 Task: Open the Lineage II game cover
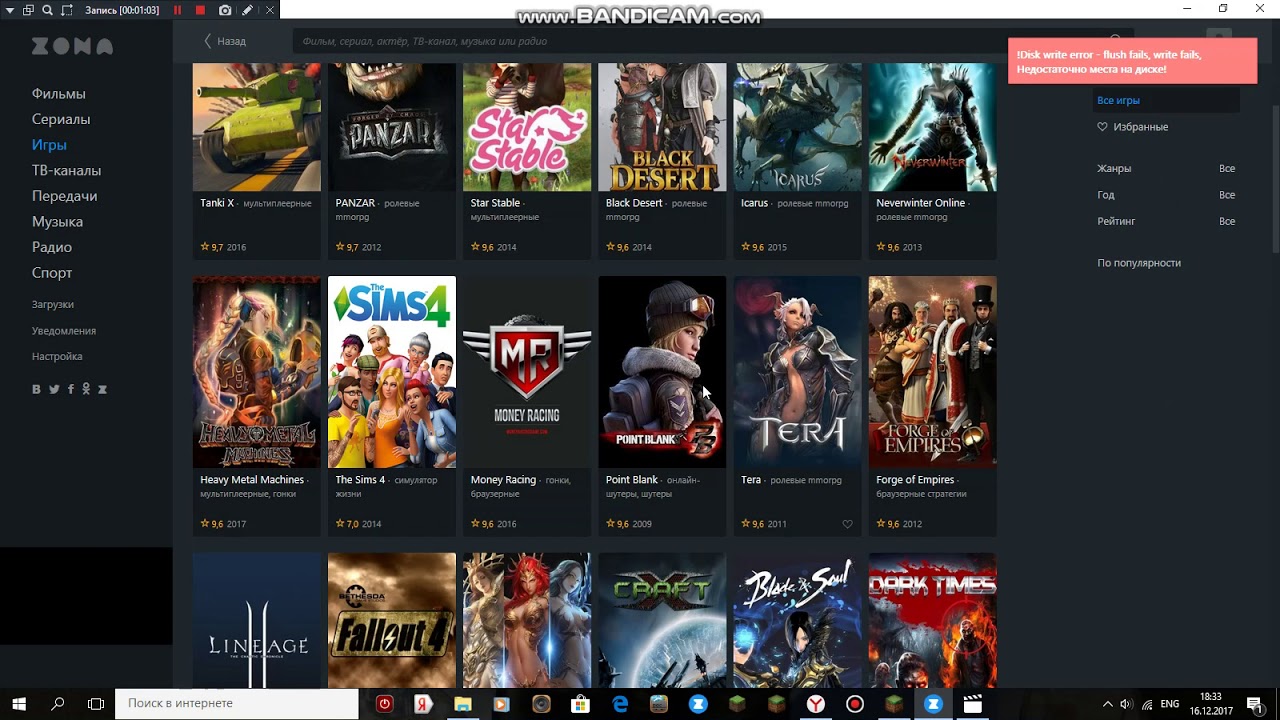click(x=257, y=620)
